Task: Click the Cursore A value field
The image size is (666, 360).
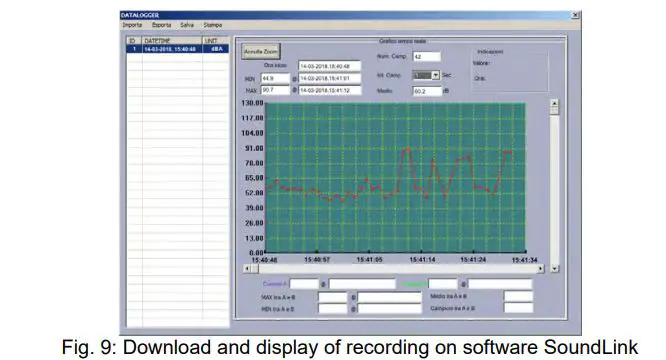Action: 304,284
